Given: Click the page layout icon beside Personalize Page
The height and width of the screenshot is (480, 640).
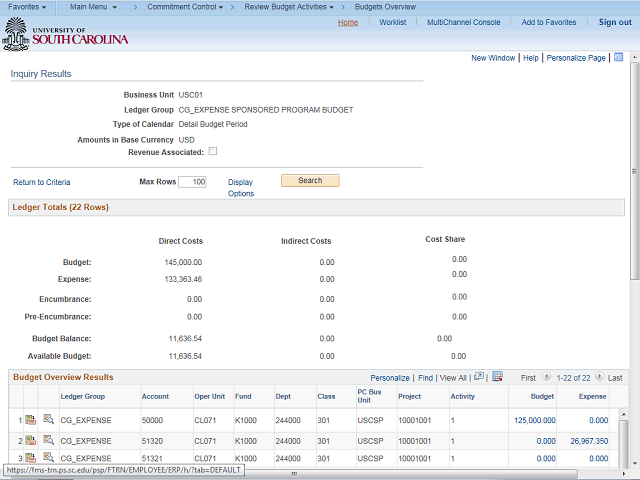Looking at the screenshot, I should pos(618,58).
